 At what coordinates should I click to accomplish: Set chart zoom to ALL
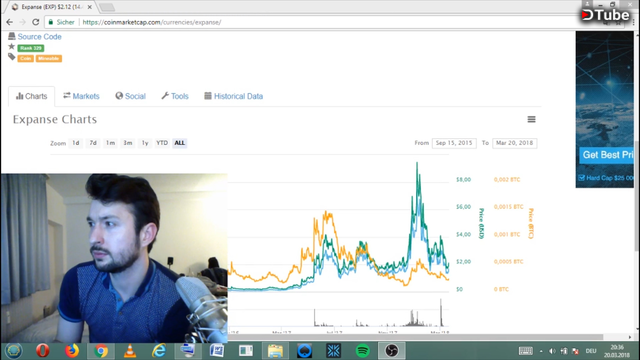click(x=180, y=143)
